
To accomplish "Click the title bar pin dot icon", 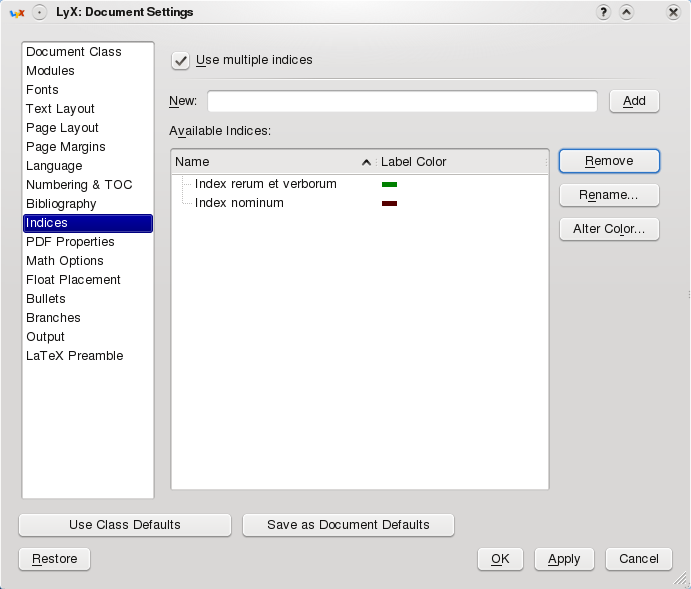I will [39, 12].
